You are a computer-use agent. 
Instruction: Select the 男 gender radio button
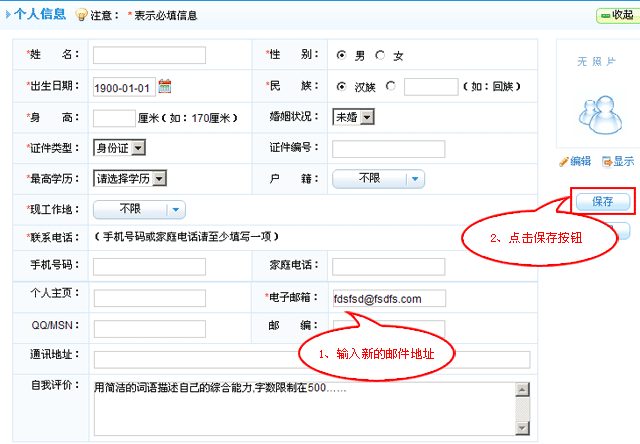click(x=342, y=55)
